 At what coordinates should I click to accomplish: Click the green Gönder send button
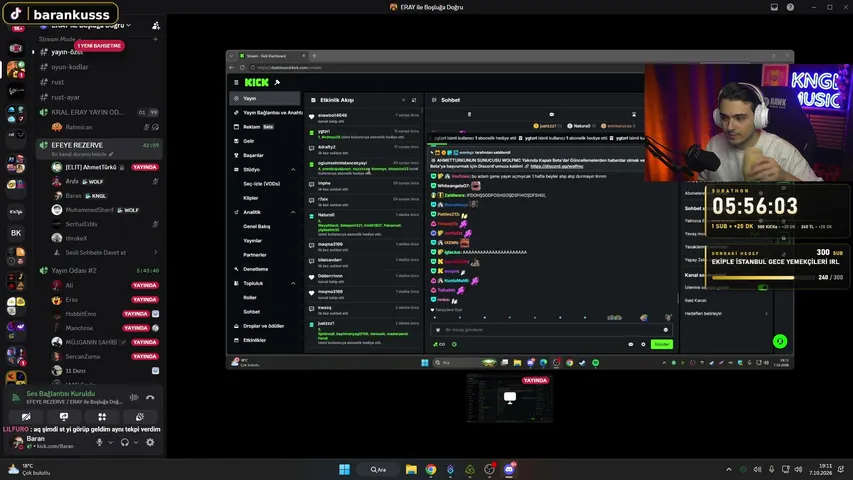pos(662,344)
